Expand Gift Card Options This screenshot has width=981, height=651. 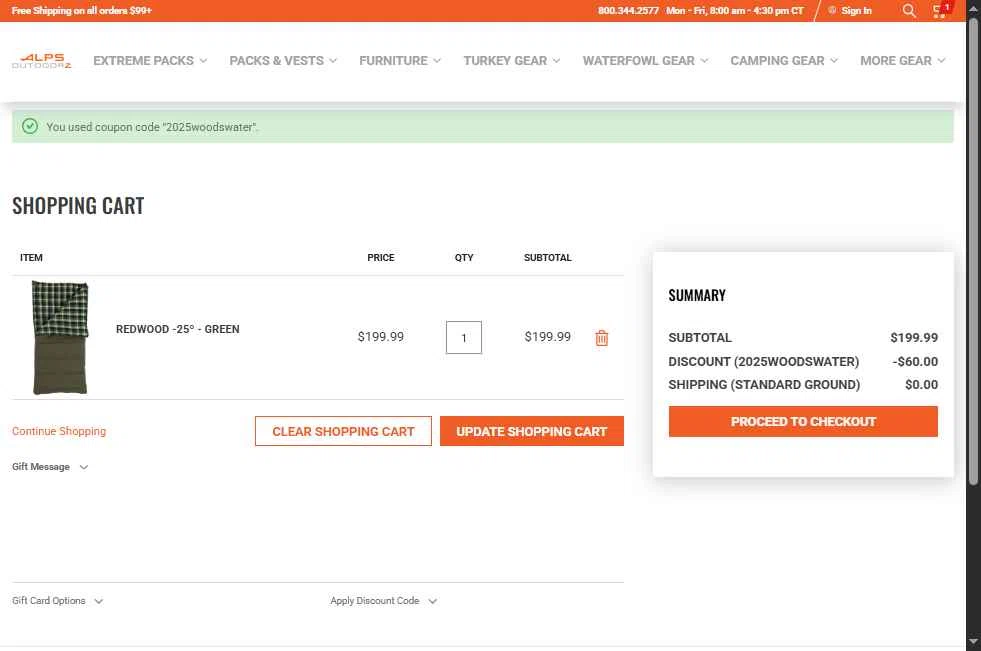(58, 600)
